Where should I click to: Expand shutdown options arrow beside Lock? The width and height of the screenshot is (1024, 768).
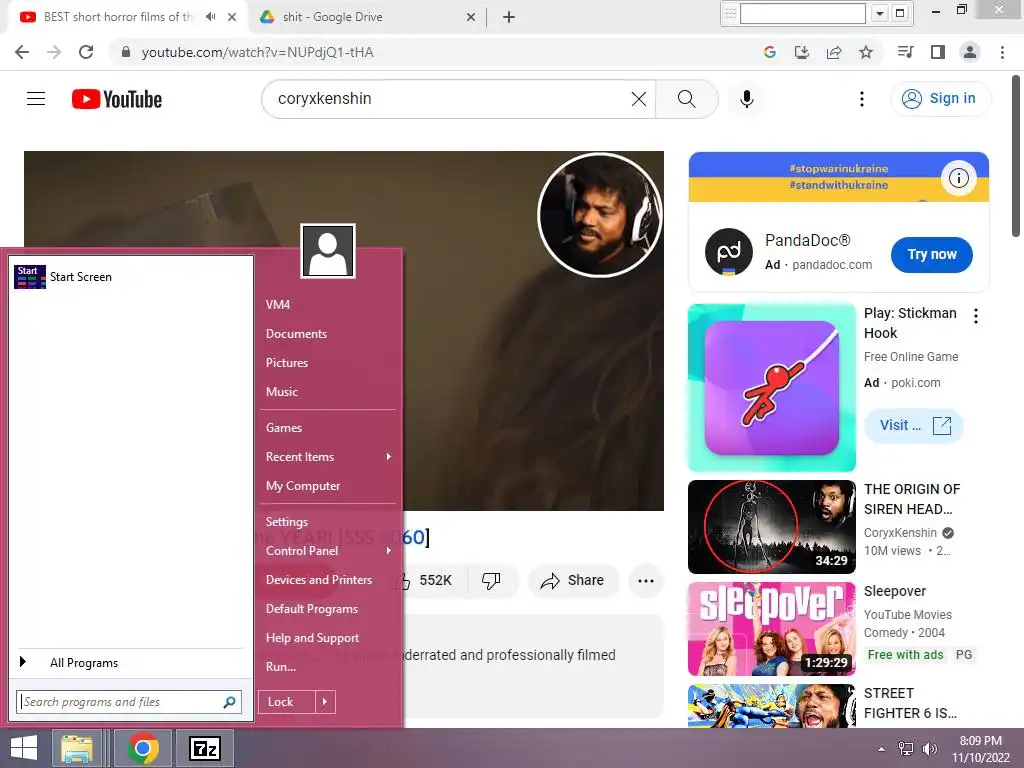pos(325,702)
